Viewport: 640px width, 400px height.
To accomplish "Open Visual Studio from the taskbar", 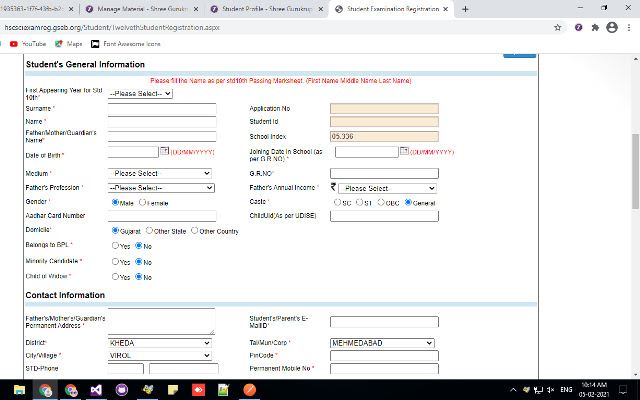I will coord(96,390).
